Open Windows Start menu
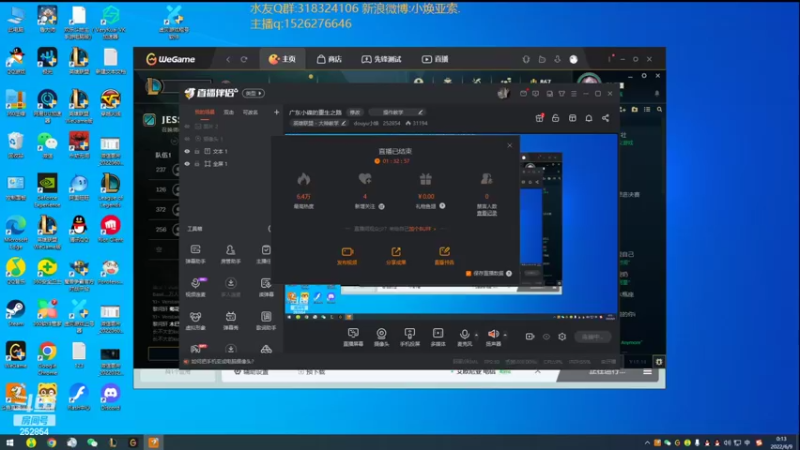 point(9,442)
